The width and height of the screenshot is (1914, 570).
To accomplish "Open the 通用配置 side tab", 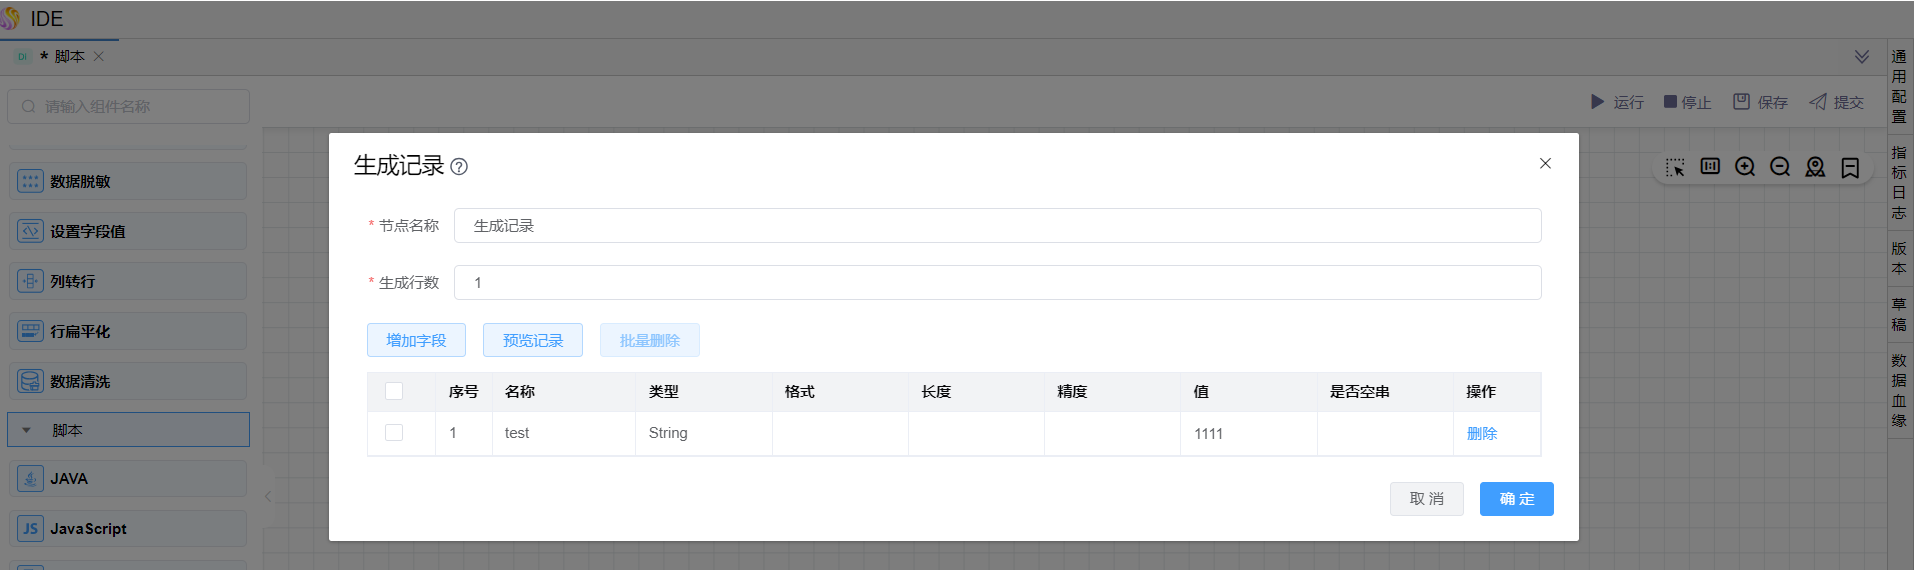I will tap(1899, 86).
